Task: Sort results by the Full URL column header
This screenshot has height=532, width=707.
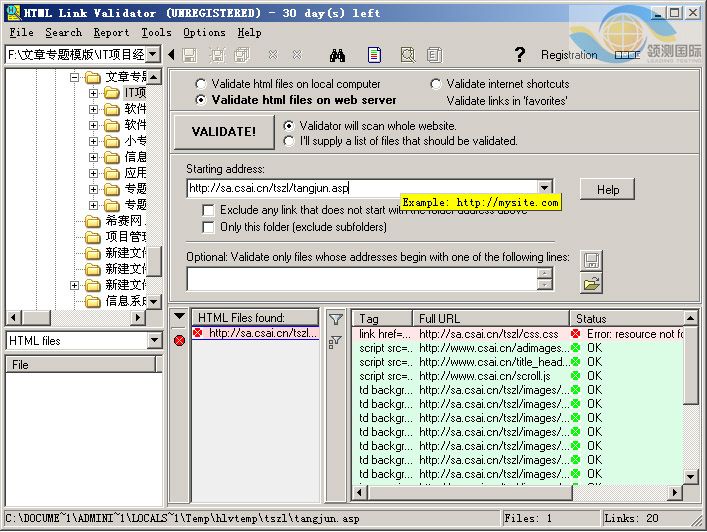Action: 491,319
